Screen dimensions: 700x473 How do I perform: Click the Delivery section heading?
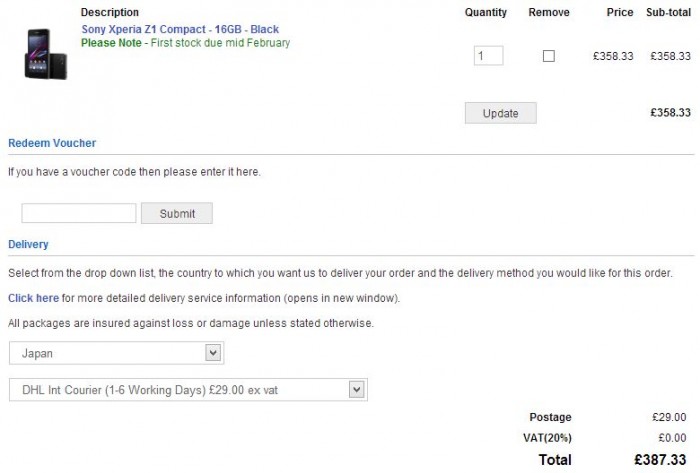(x=28, y=244)
